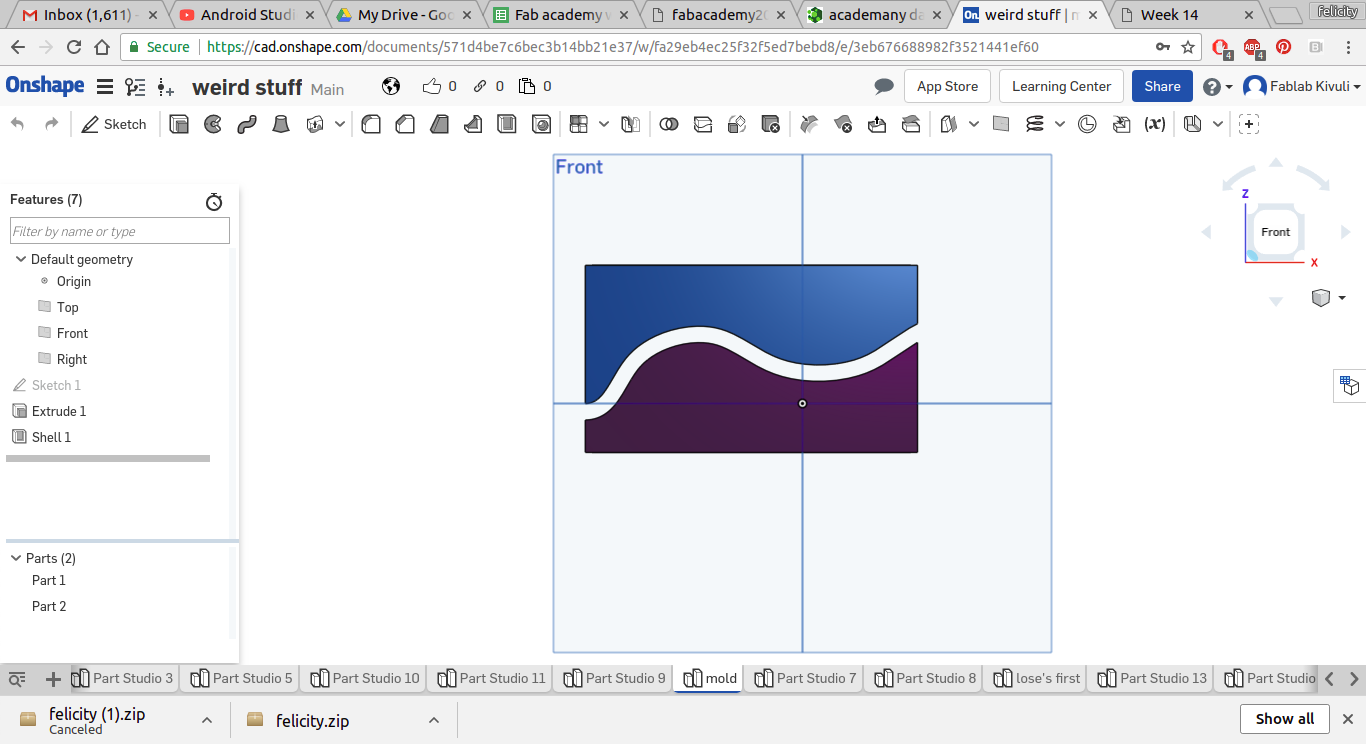Switch to the Part Studio 3 tab
This screenshot has height=744, width=1366.
tap(123, 678)
